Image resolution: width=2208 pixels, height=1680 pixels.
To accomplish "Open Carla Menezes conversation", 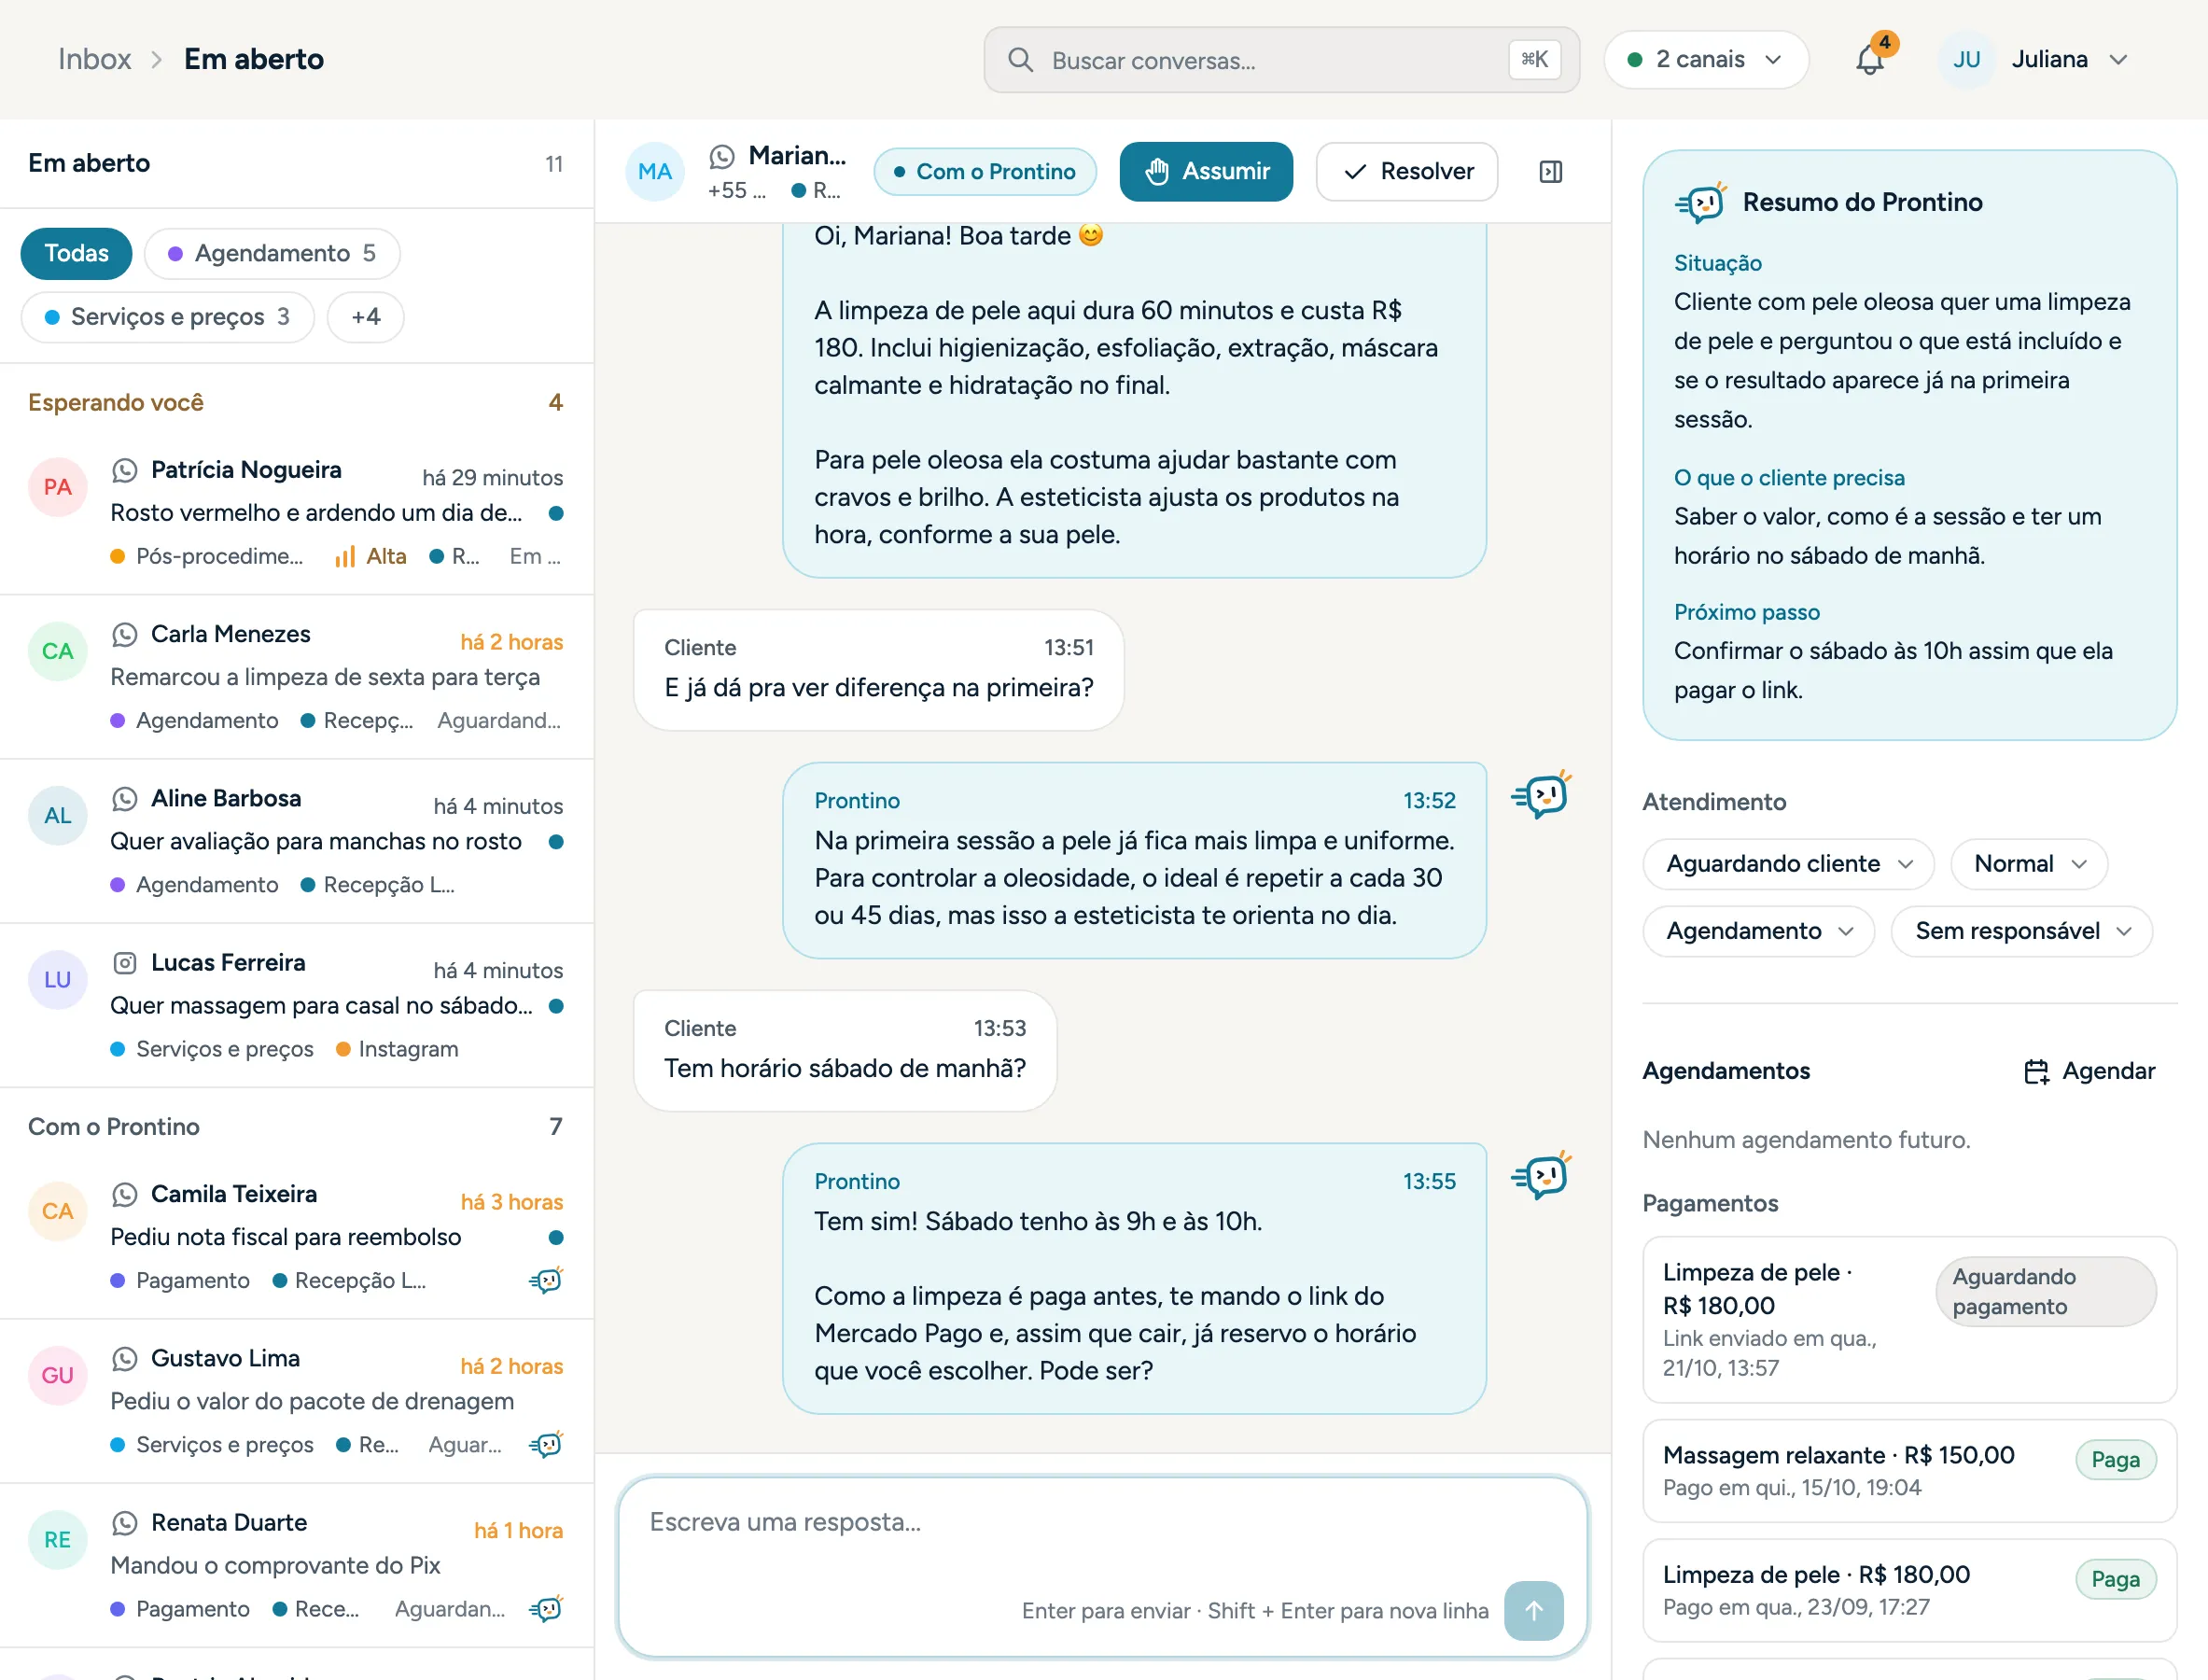I will (297, 677).
